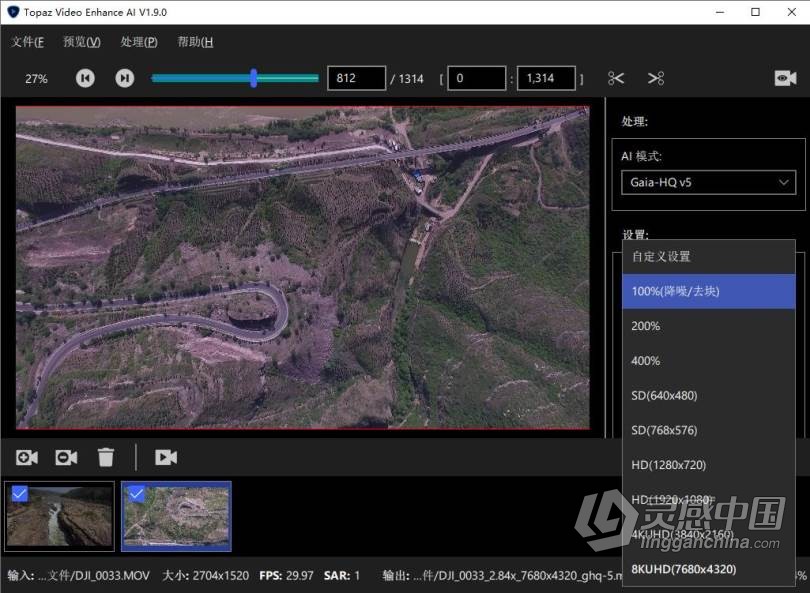The image size is (810, 593).
Task: Click the add video camera icon
Action: (27, 457)
